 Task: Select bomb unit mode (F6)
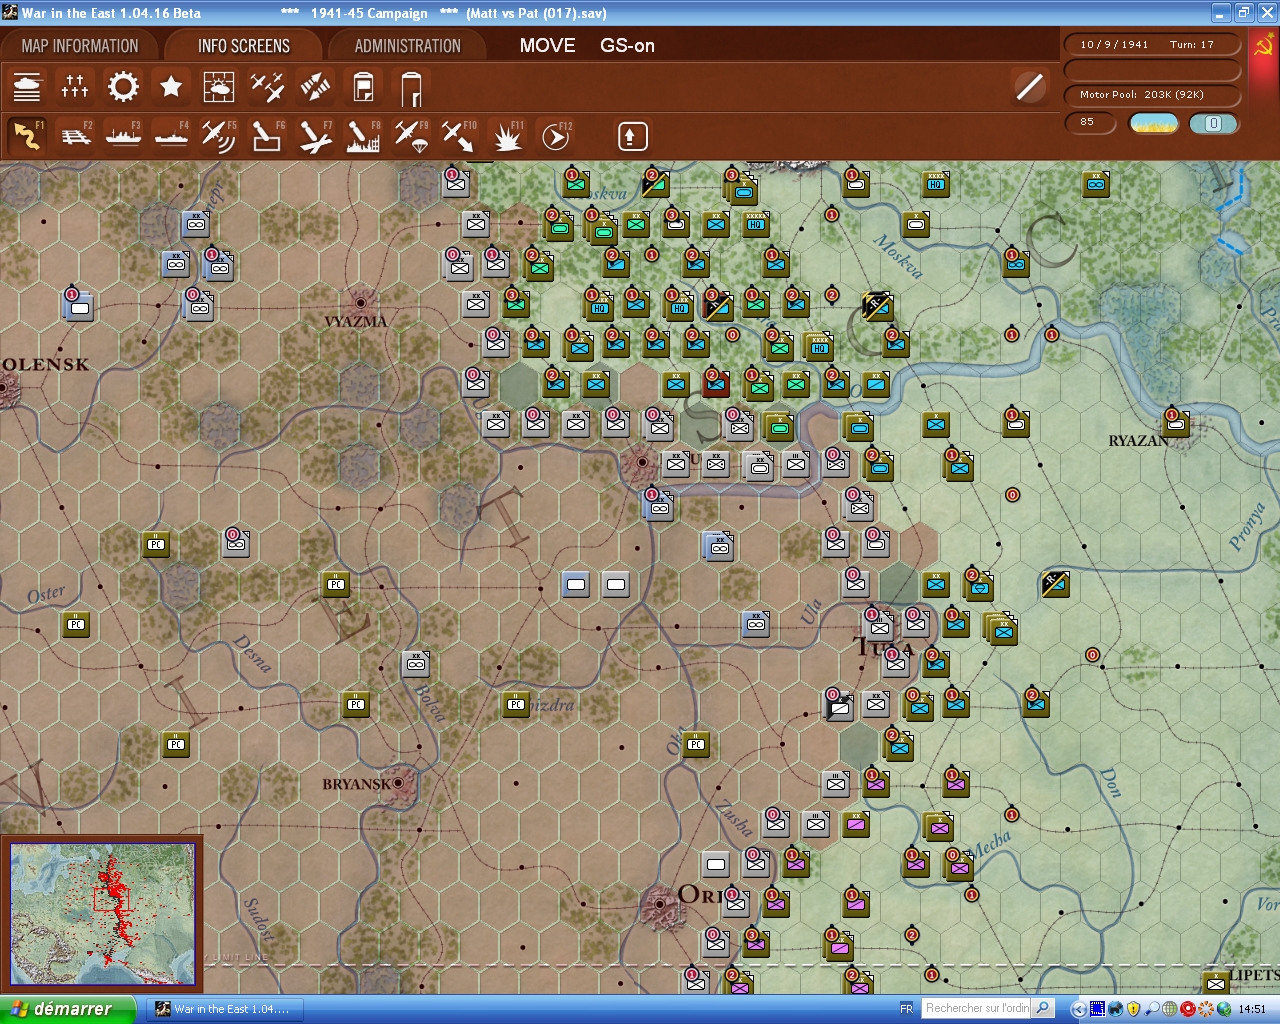click(267, 136)
